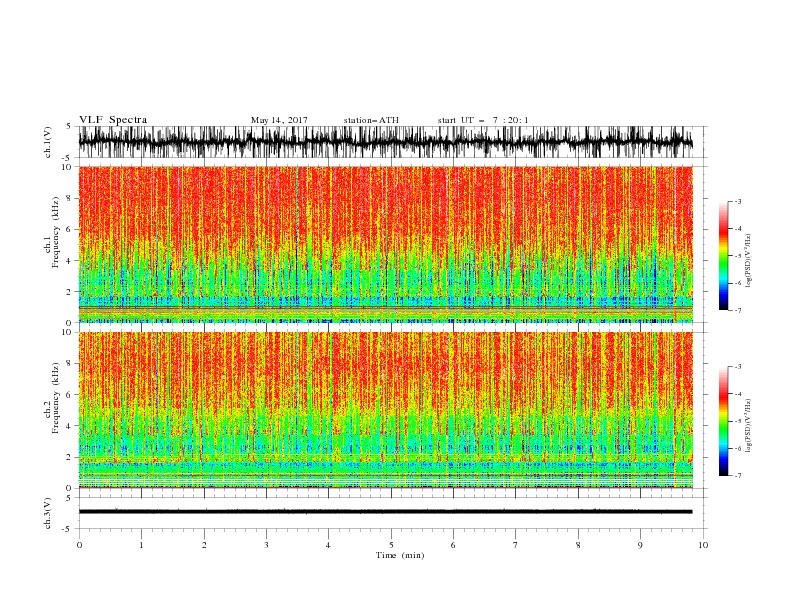Click the "VLF Spectra" title text
792x612 pixels.
coord(113,120)
